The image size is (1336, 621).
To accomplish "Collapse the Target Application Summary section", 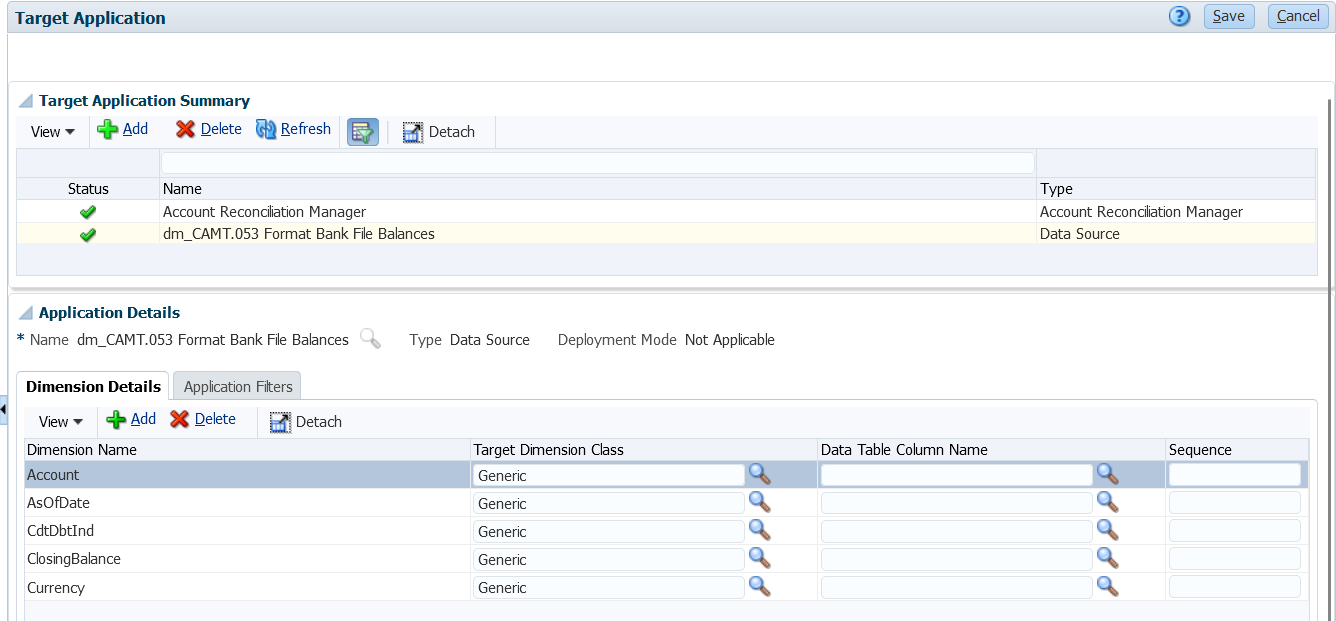I will (x=26, y=101).
